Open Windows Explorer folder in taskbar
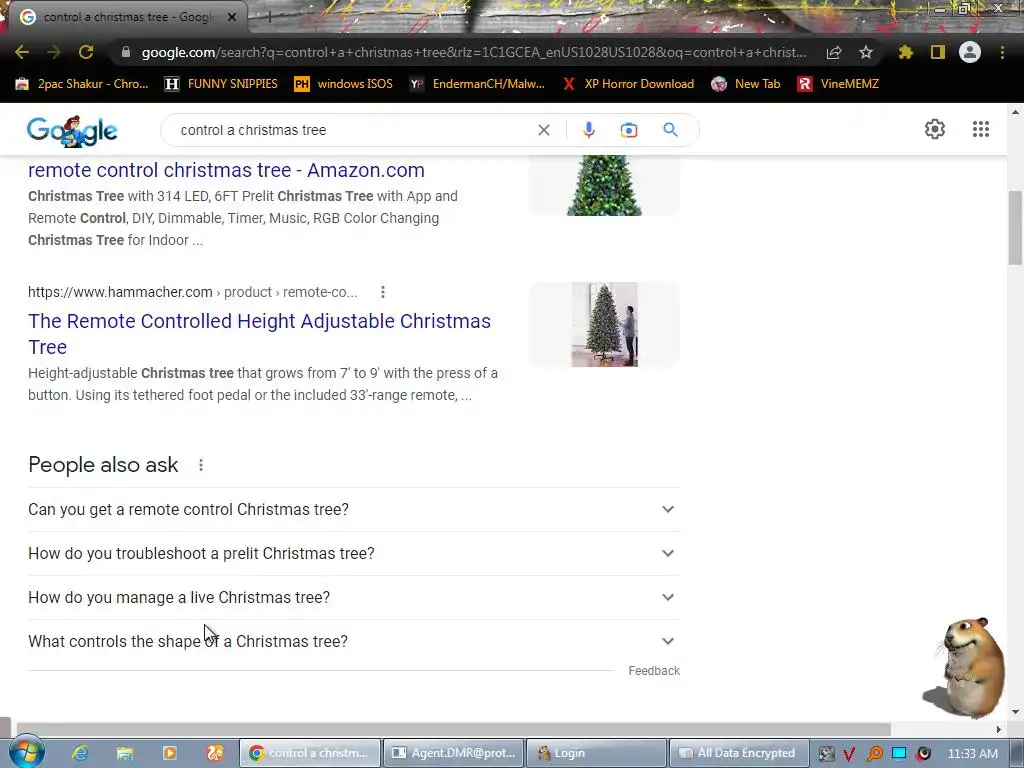This screenshot has height=768, width=1024. (125, 753)
